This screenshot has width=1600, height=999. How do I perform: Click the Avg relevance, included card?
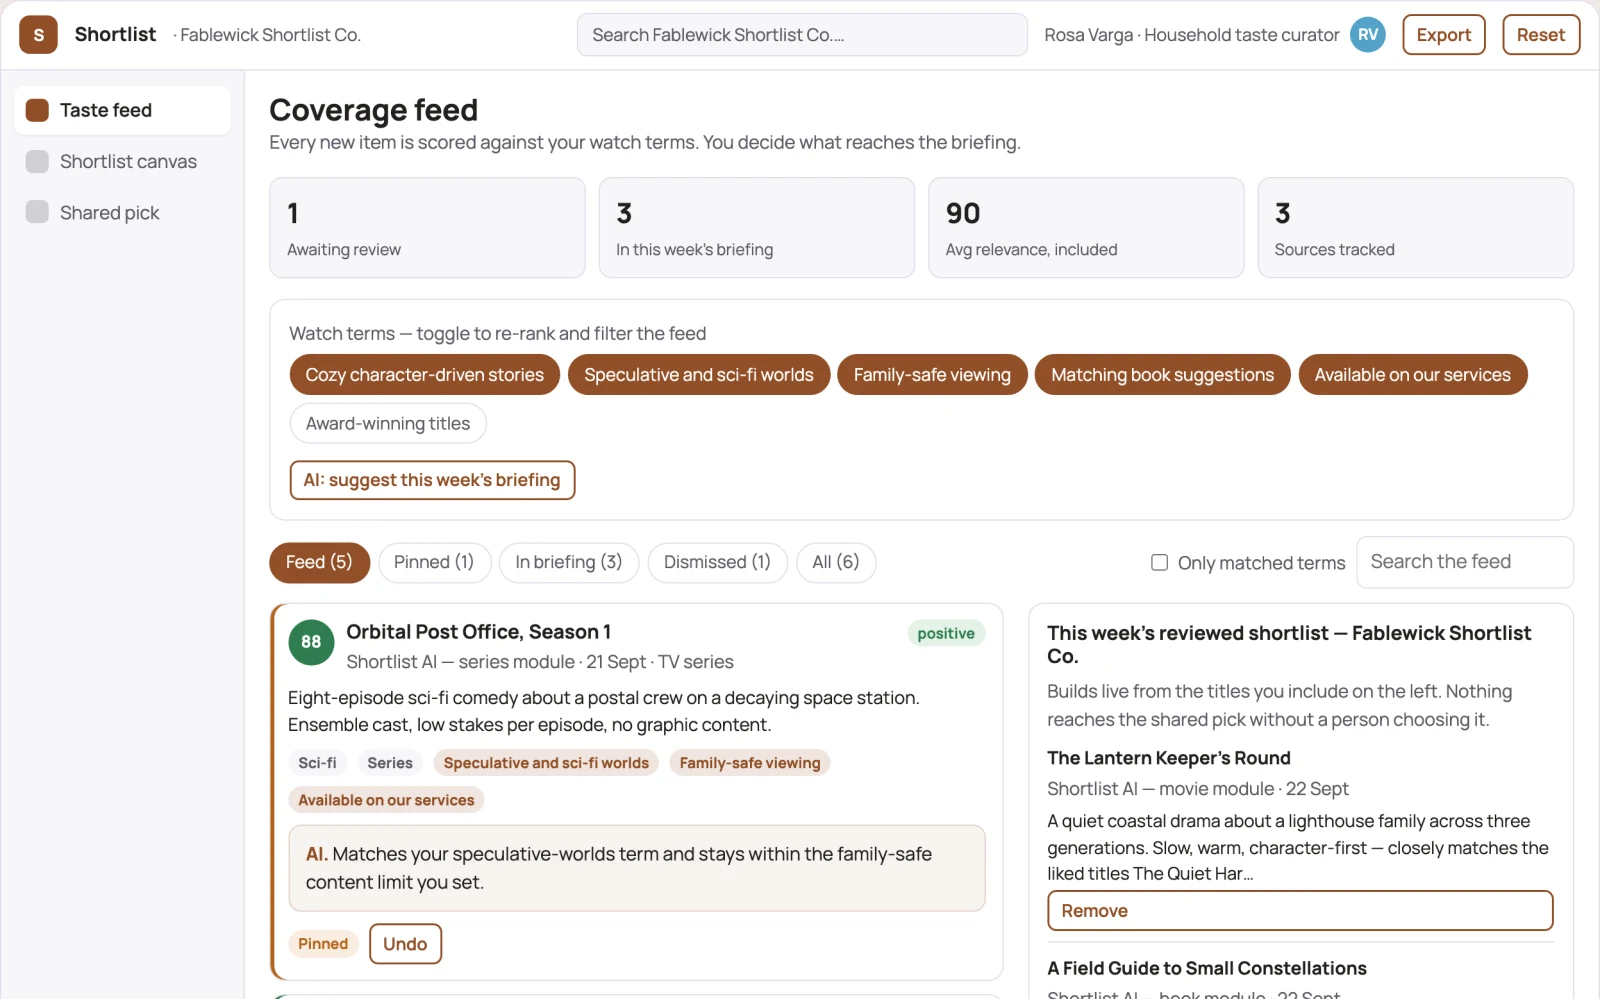point(1086,228)
